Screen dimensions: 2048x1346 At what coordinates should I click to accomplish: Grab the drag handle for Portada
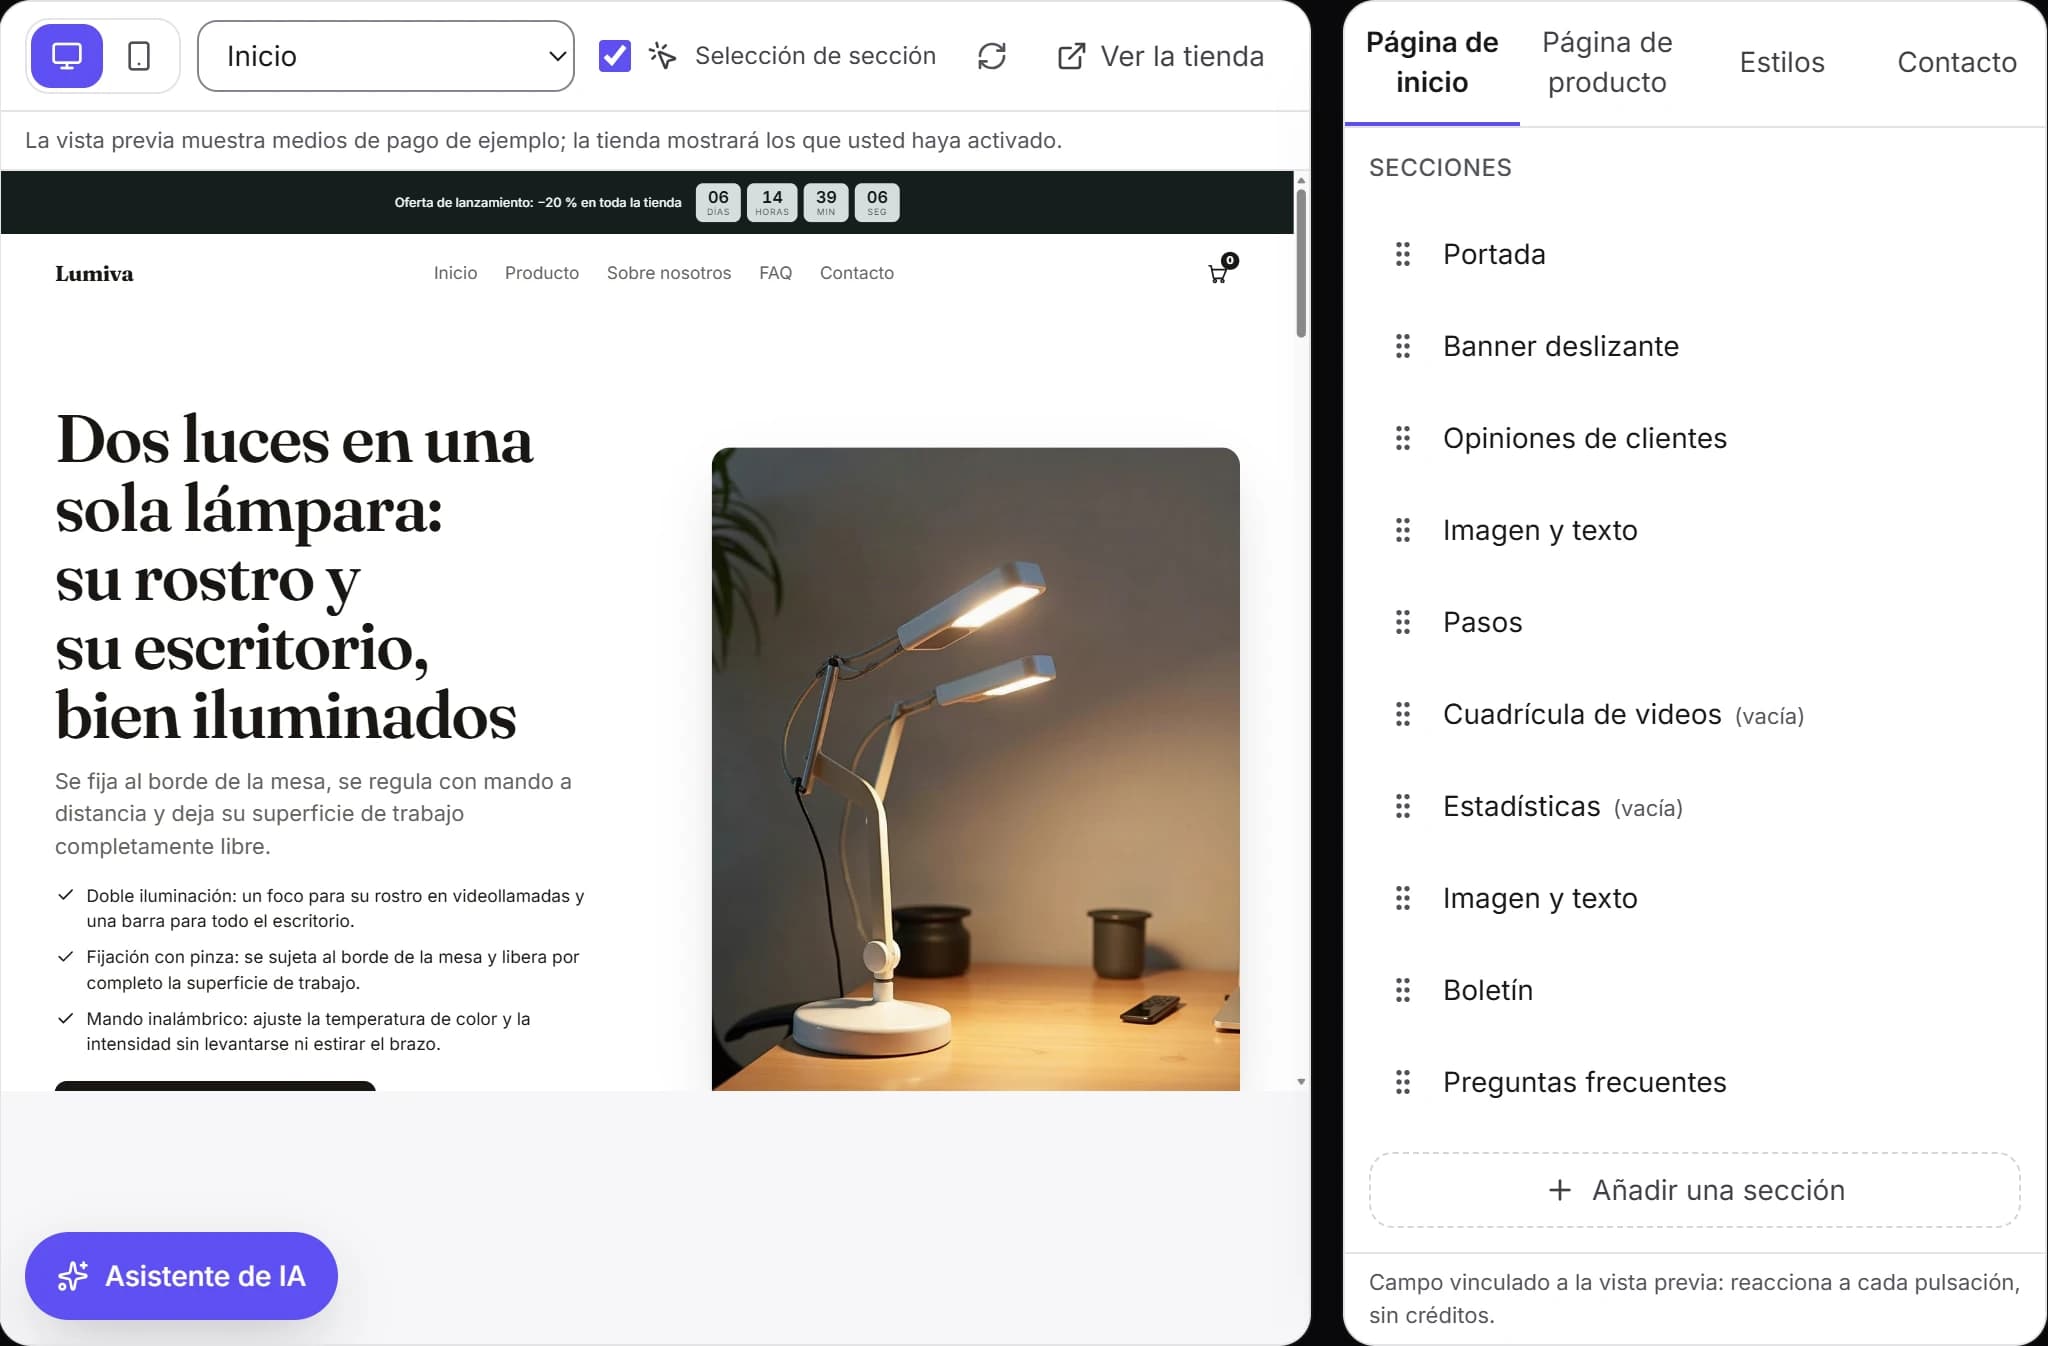pyautogui.click(x=1403, y=254)
